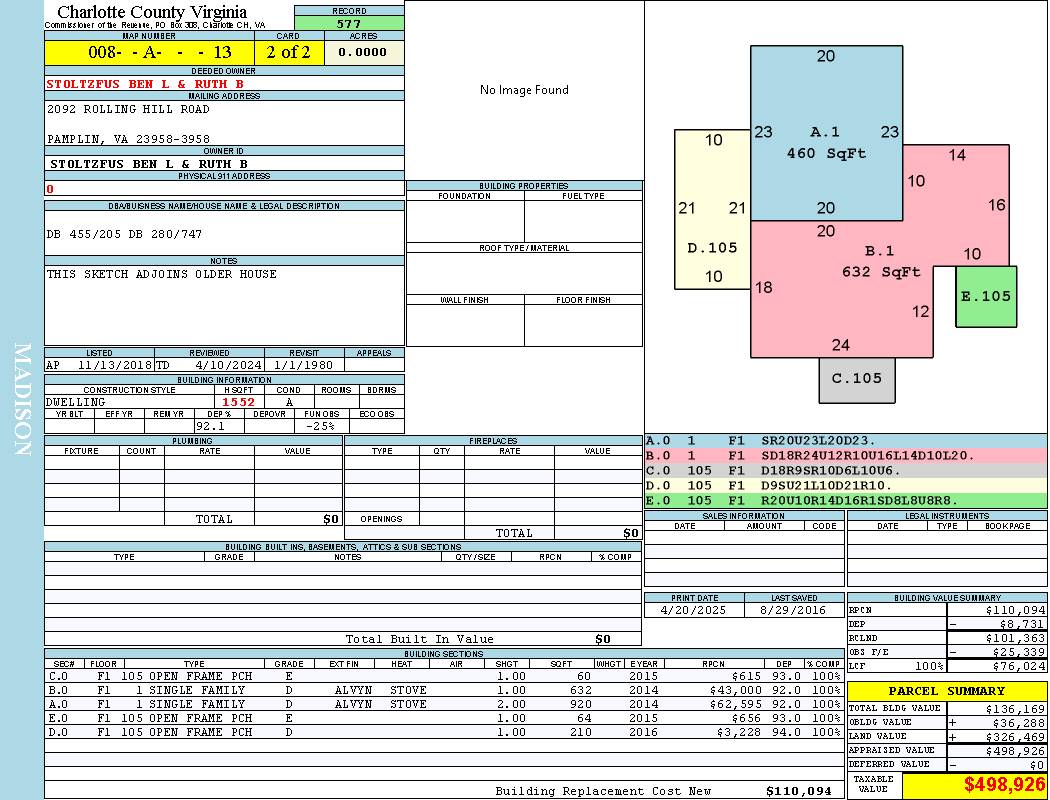This screenshot has width=1050, height=800.
Task: Select the gray C.105 porch block
Action: click(857, 379)
